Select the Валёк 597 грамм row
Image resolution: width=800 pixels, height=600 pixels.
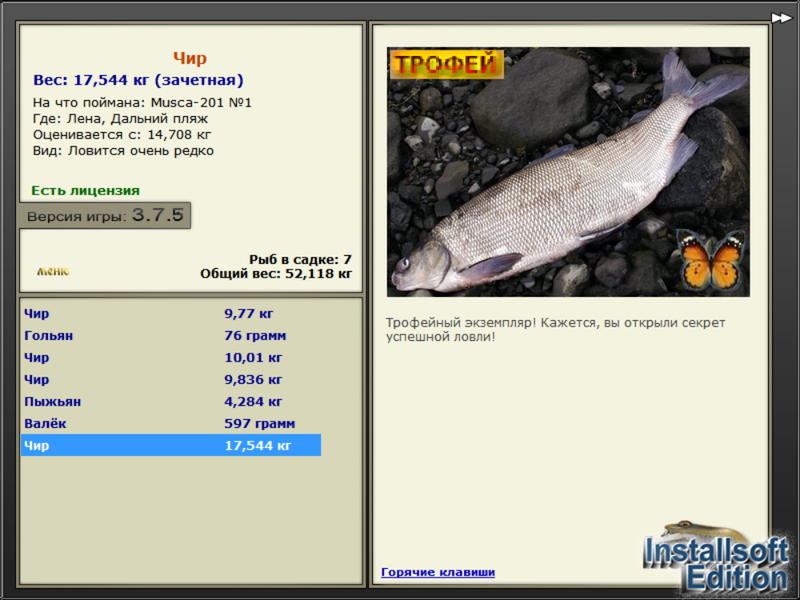pos(171,423)
